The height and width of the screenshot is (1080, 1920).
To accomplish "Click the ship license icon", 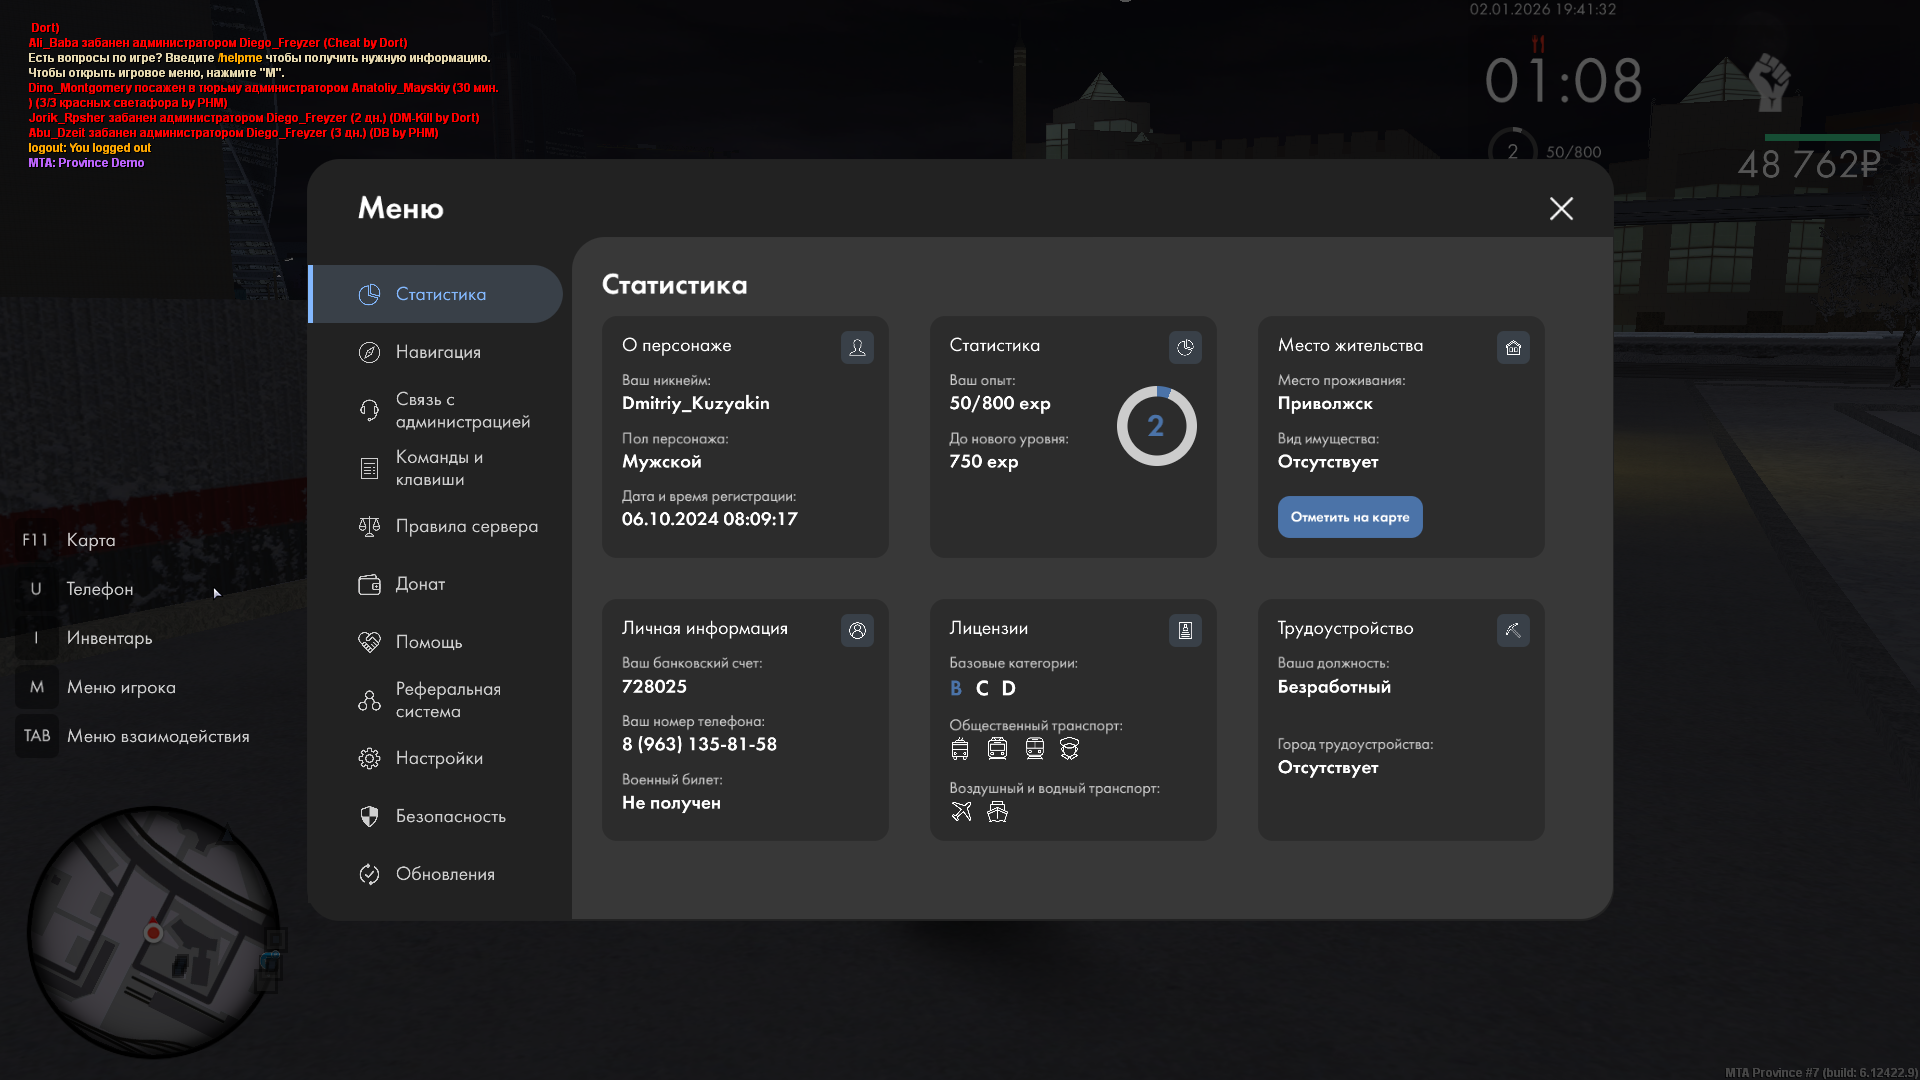I will click(997, 811).
